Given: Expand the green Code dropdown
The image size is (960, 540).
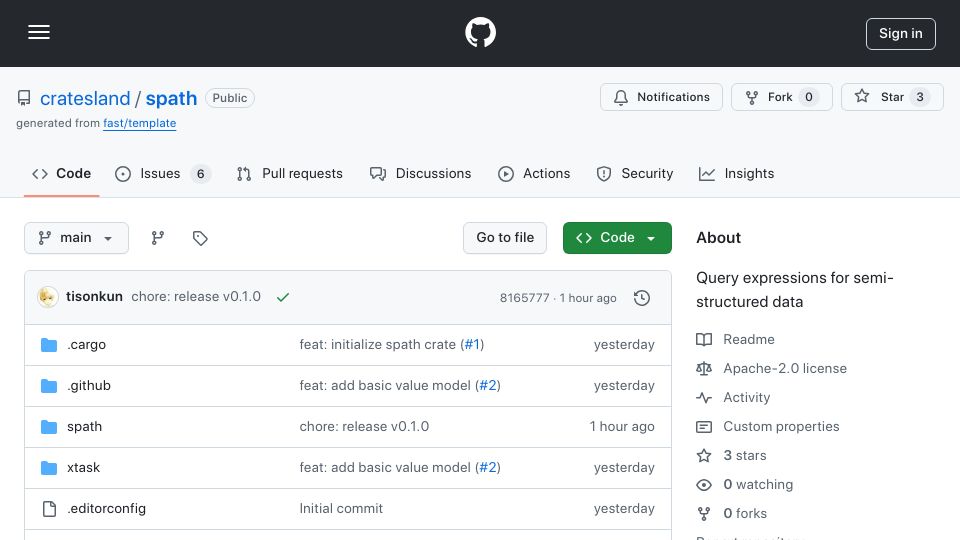Looking at the screenshot, I should pos(617,238).
